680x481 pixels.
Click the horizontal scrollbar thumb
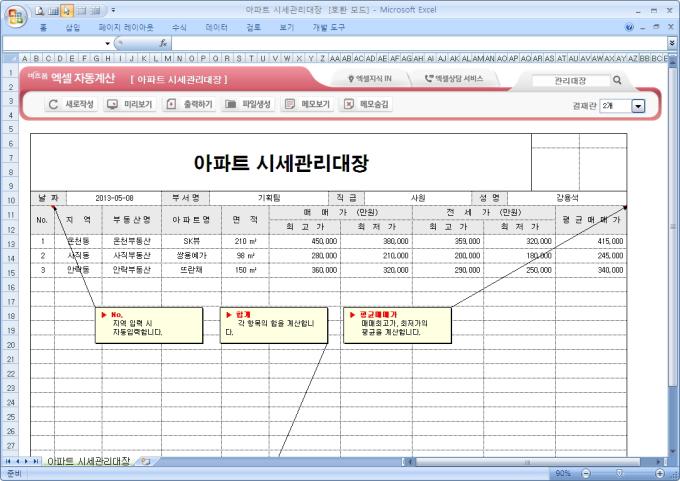(x=527, y=461)
